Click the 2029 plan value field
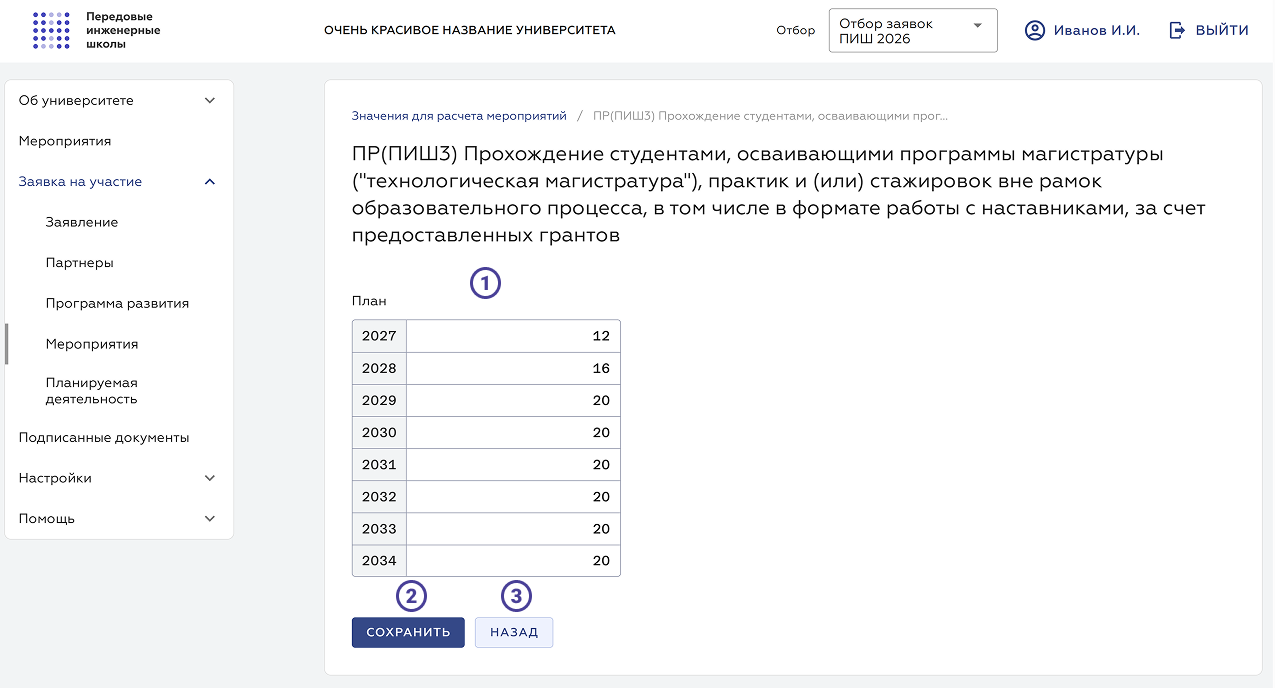 [x=513, y=400]
